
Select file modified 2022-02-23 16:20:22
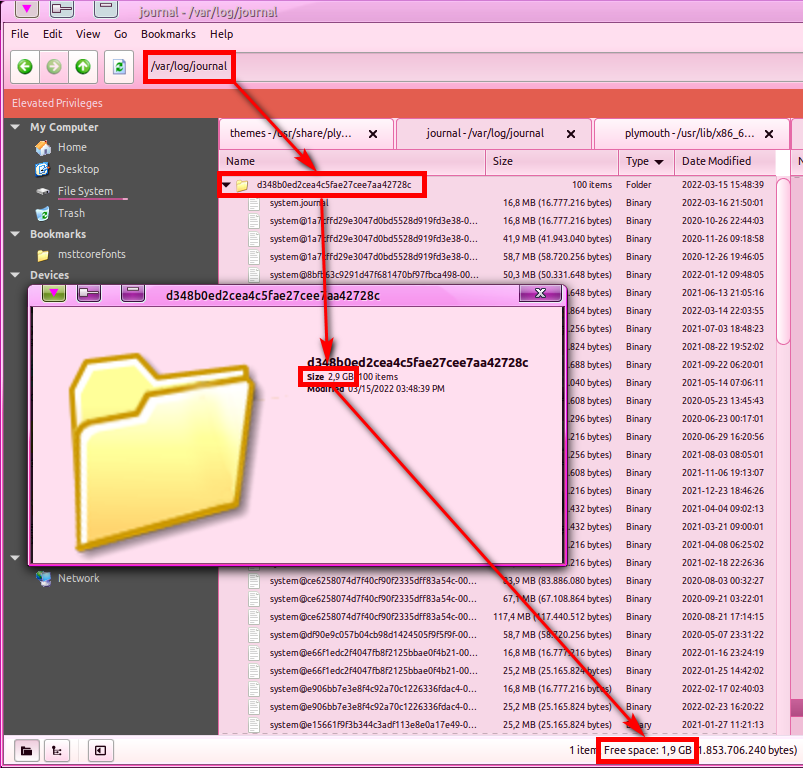(x=498, y=707)
